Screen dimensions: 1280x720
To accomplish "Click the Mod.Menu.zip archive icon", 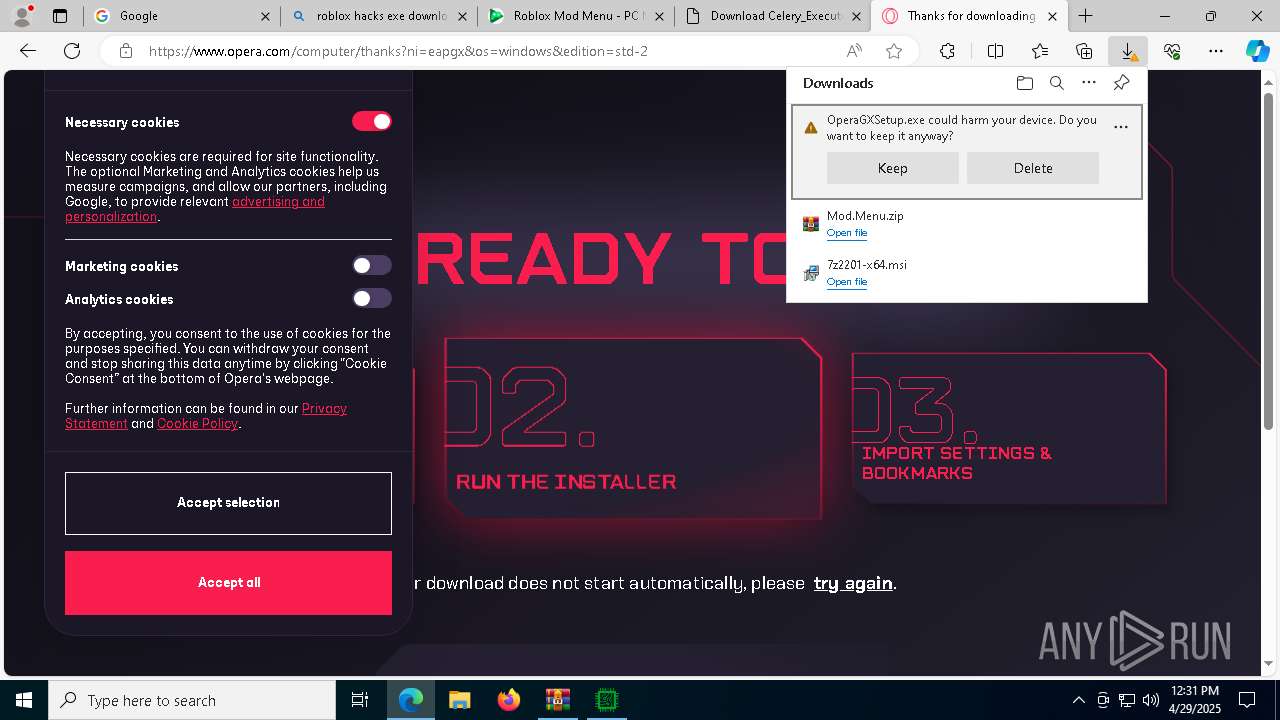I will [811, 224].
